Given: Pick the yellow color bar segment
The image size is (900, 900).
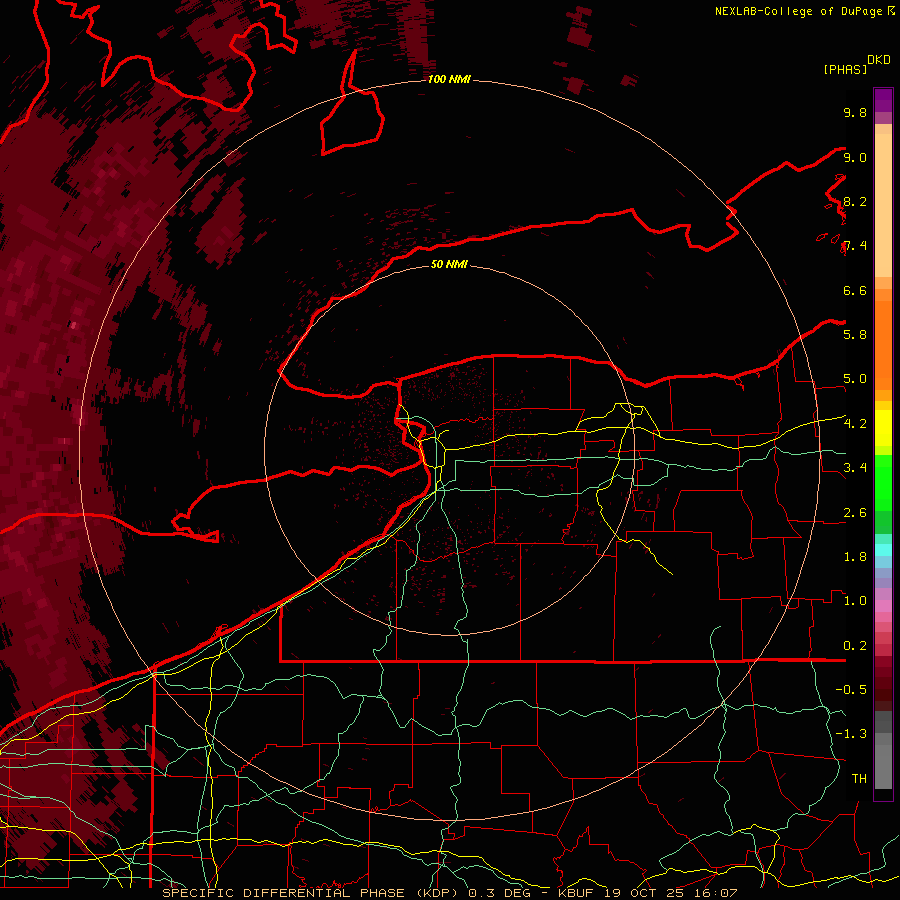Looking at the screenshot, I should 883,428.
